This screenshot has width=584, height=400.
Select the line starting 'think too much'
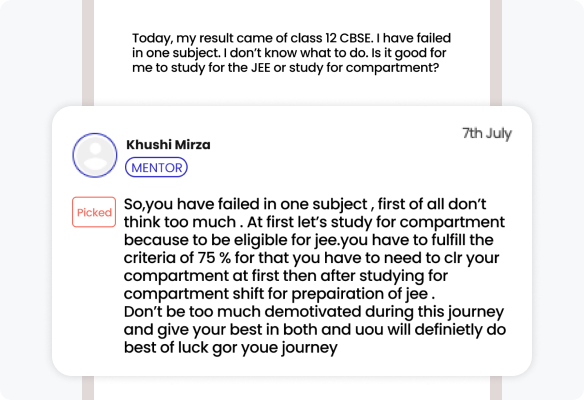[314, 222]
